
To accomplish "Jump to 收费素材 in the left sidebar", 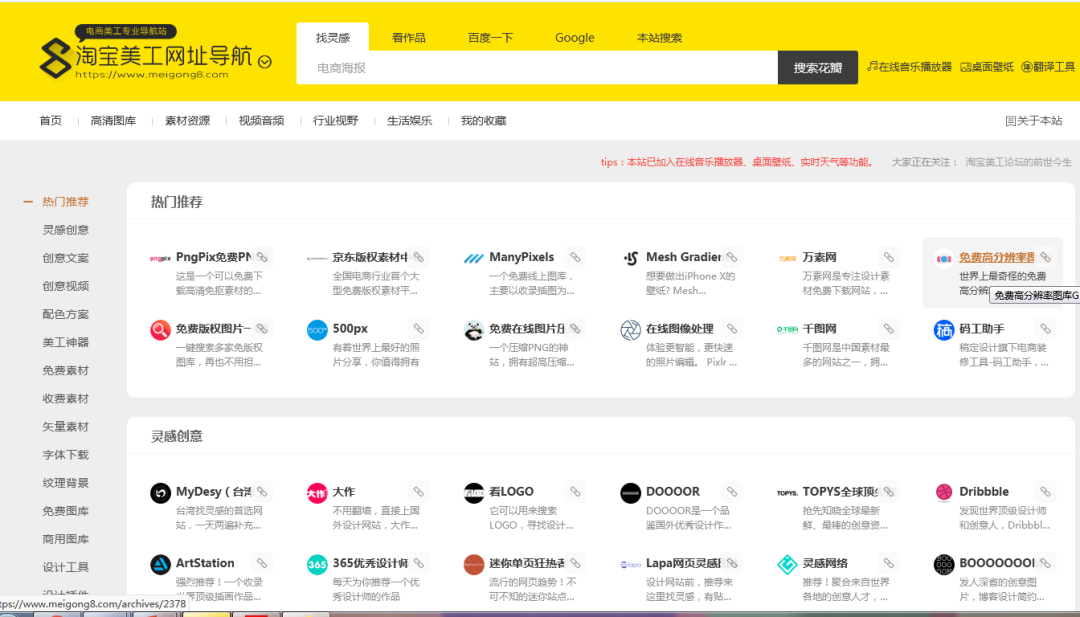I will 65,399.
